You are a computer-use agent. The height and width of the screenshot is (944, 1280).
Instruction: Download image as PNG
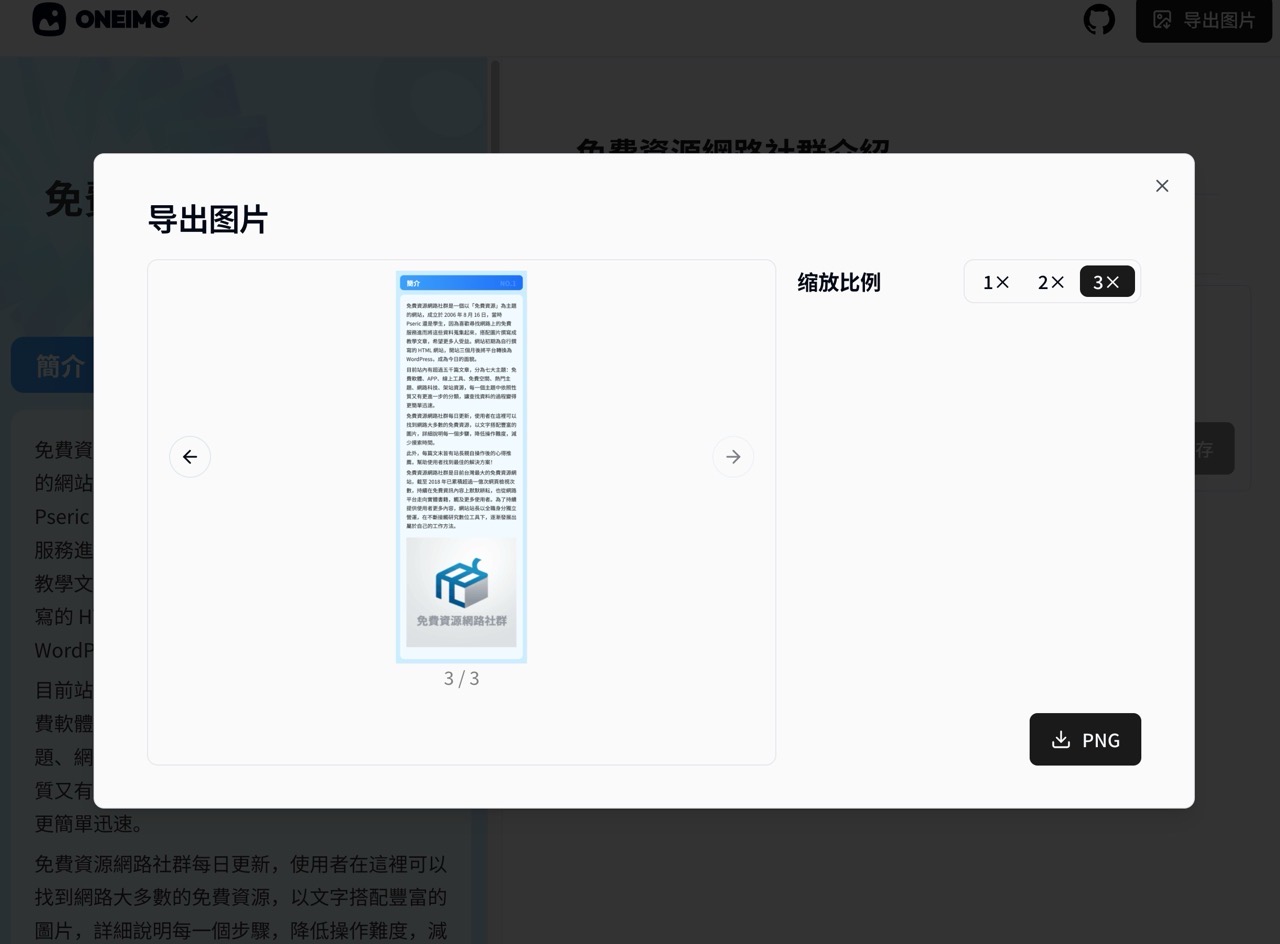[1085, 740]
